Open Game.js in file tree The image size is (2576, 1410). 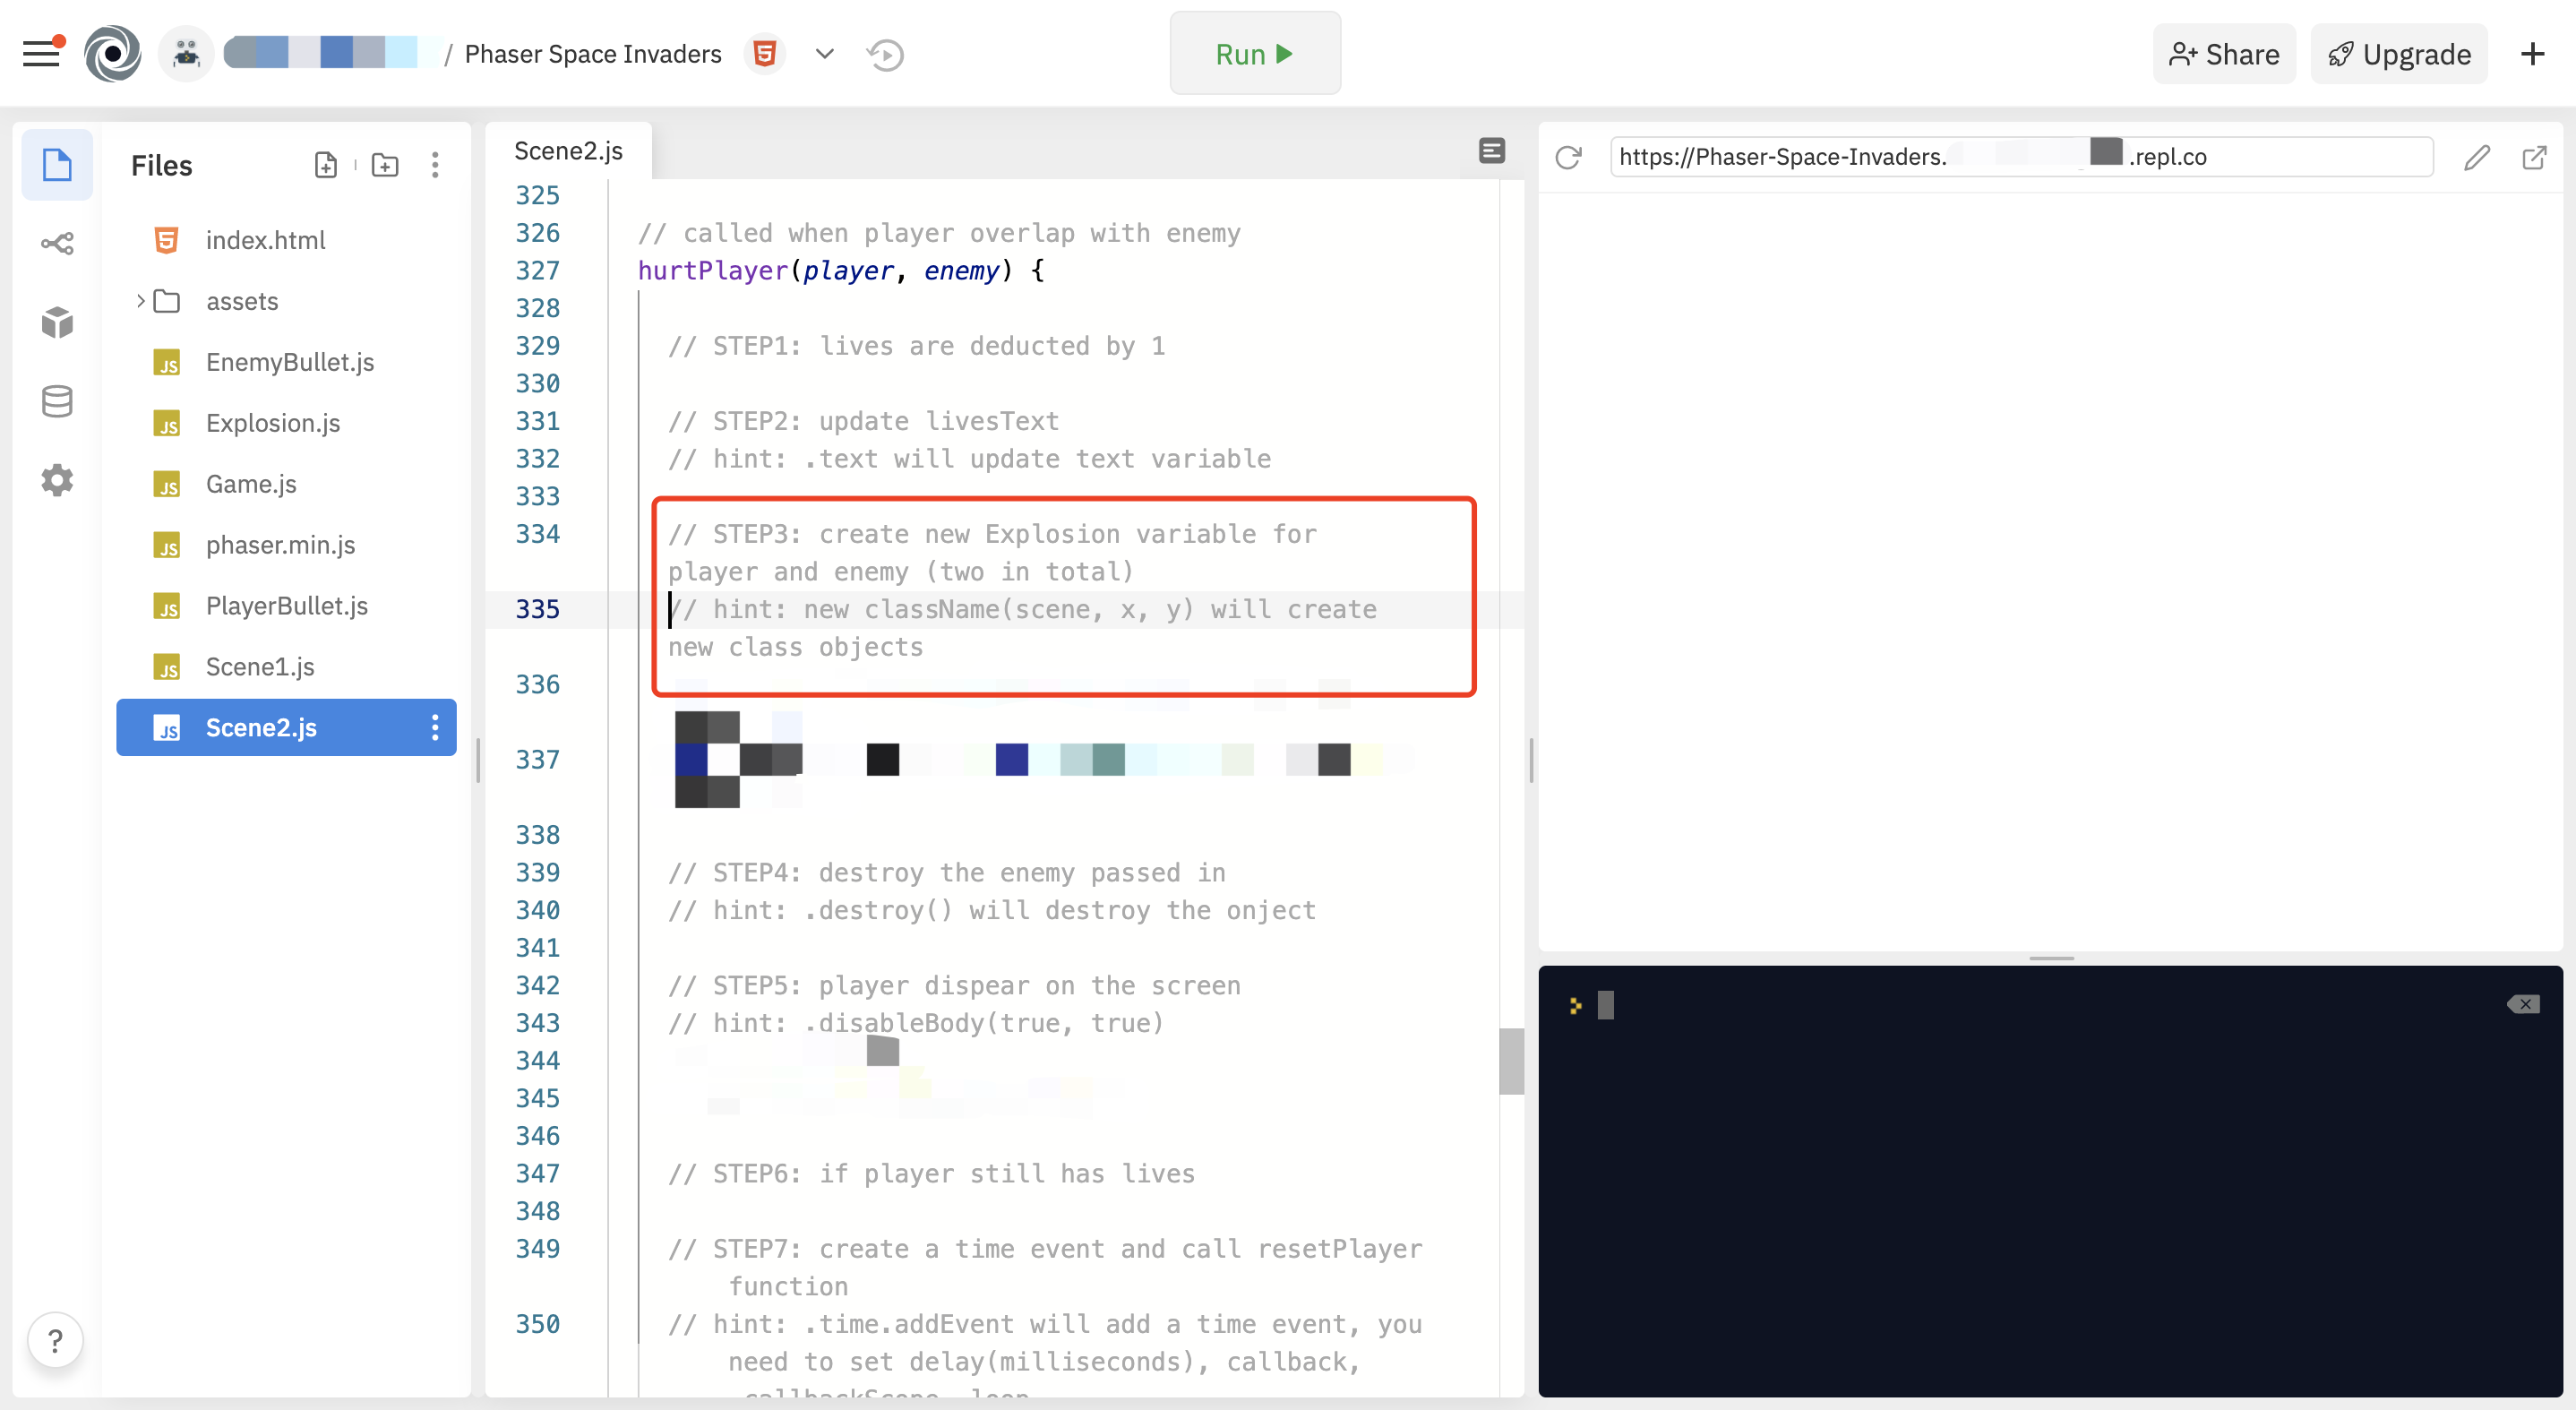(251, 484)
